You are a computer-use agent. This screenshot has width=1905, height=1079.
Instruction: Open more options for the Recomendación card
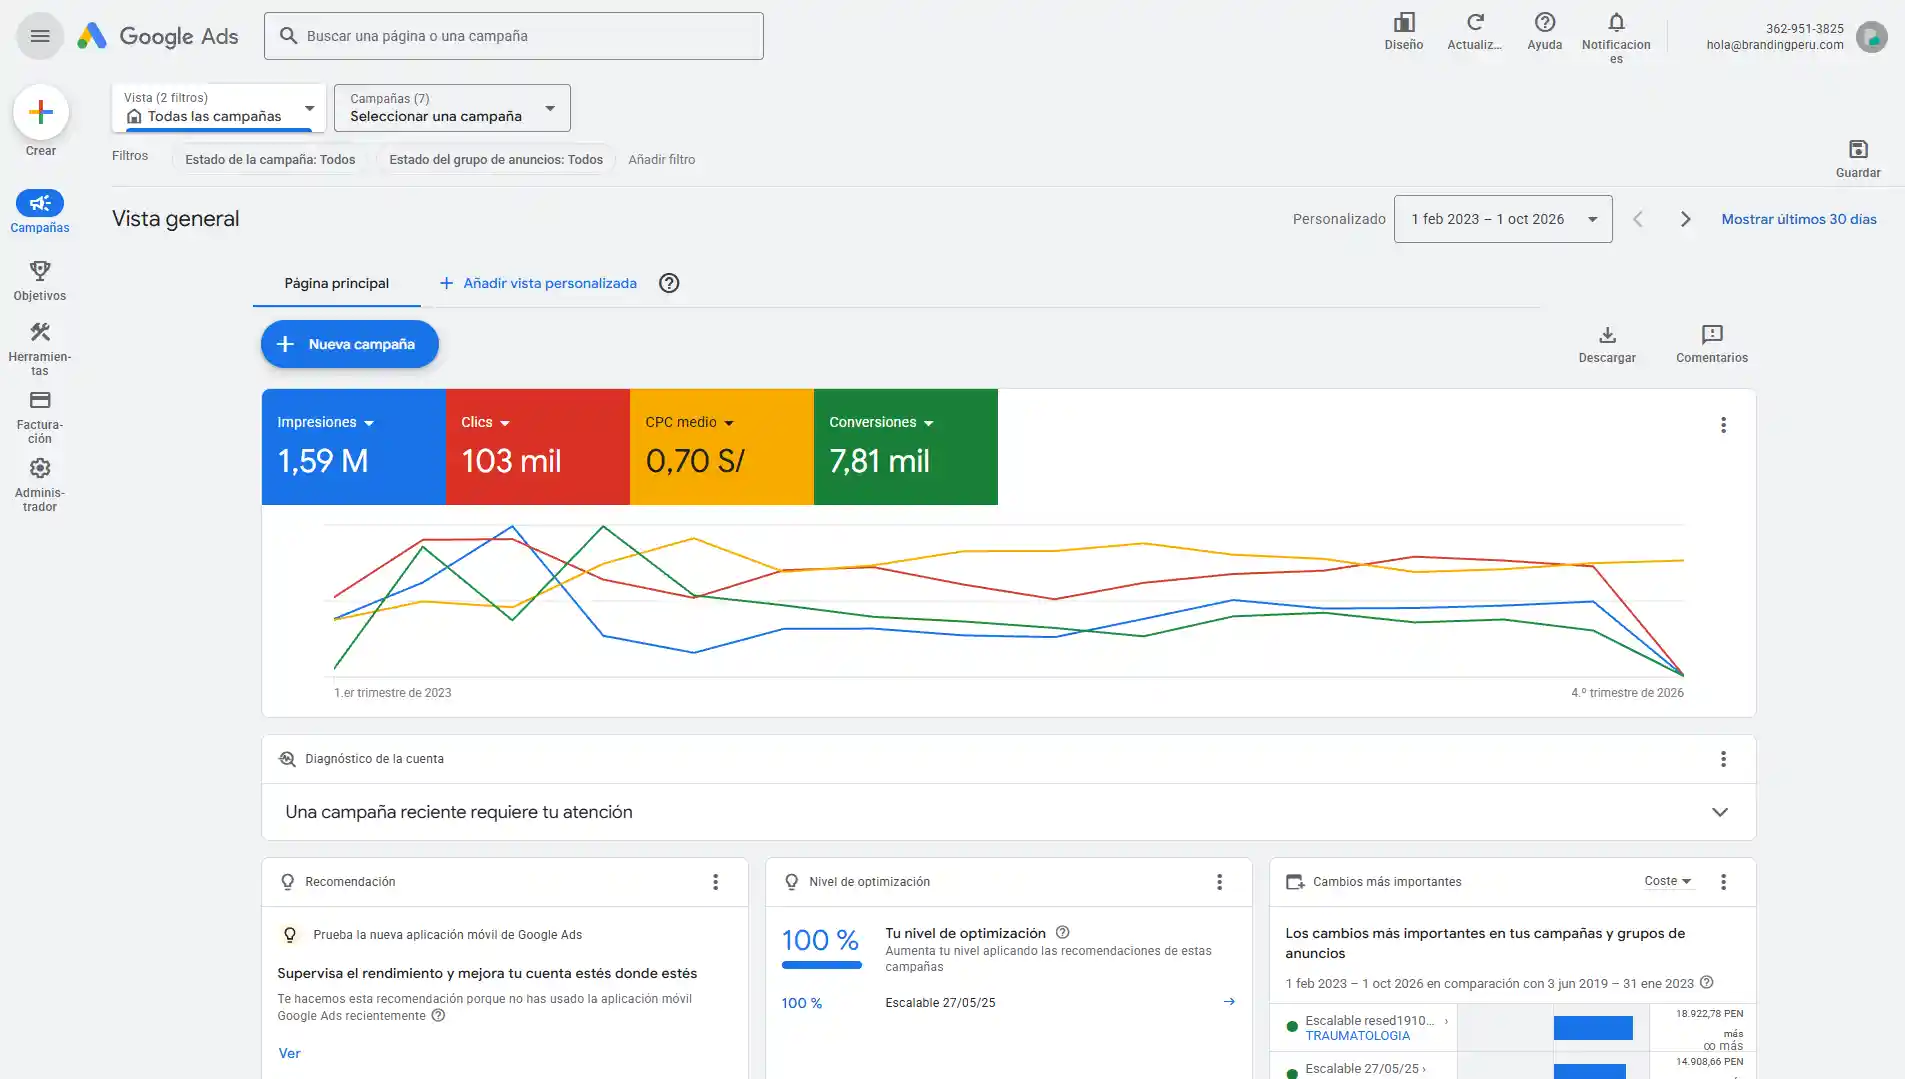[715, 882]
